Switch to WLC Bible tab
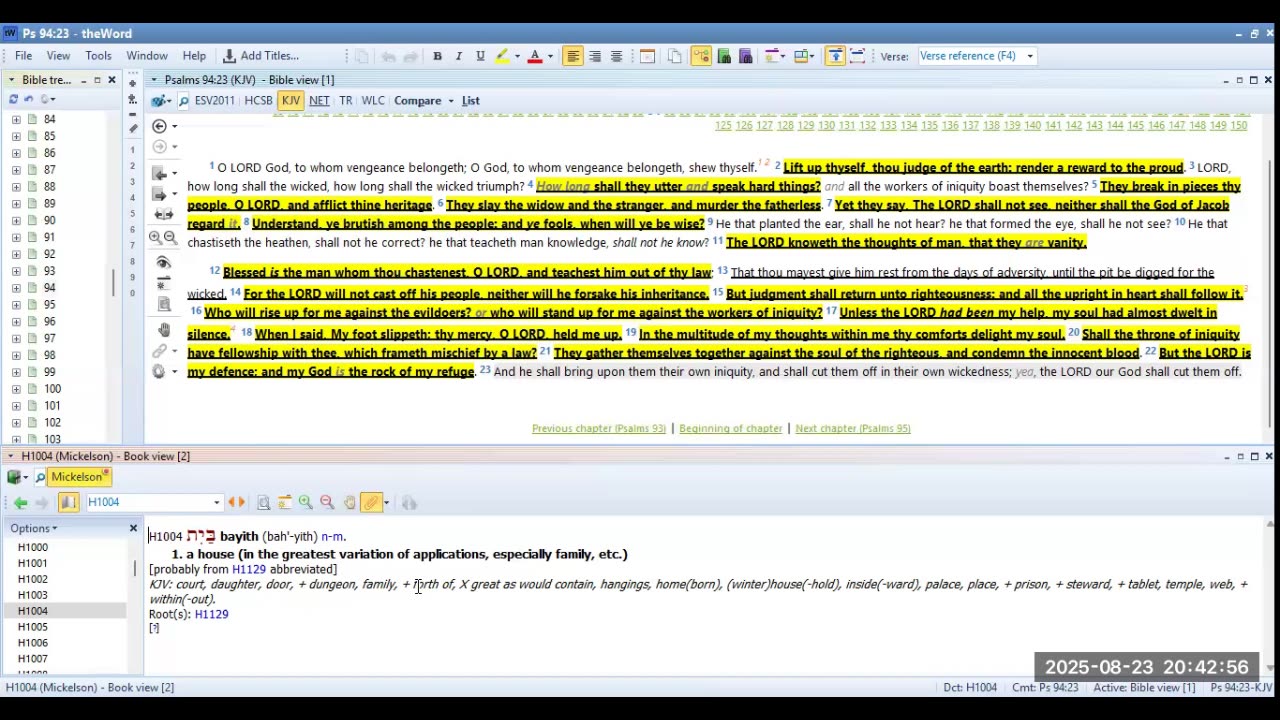Image resolution: width=1280 pixels, height=720 pixels. coord(373,101)
